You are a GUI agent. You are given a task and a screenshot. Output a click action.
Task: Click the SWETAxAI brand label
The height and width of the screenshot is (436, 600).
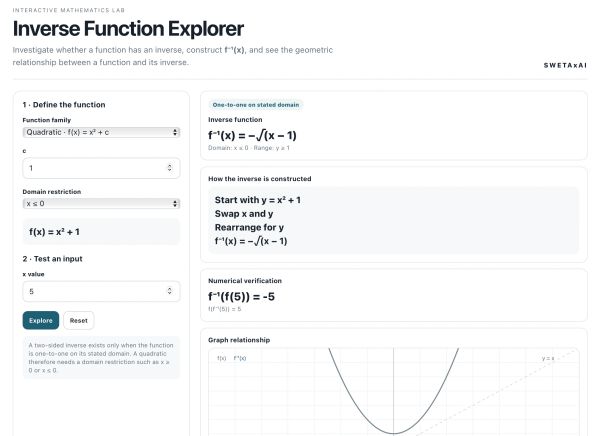[x=565, y=65]
